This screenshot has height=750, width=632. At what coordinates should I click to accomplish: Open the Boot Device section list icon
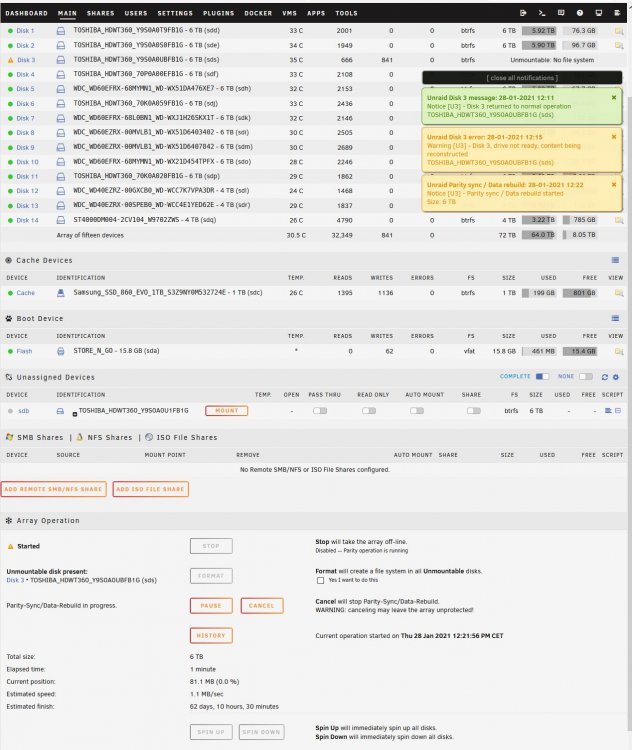coord(615,319)
